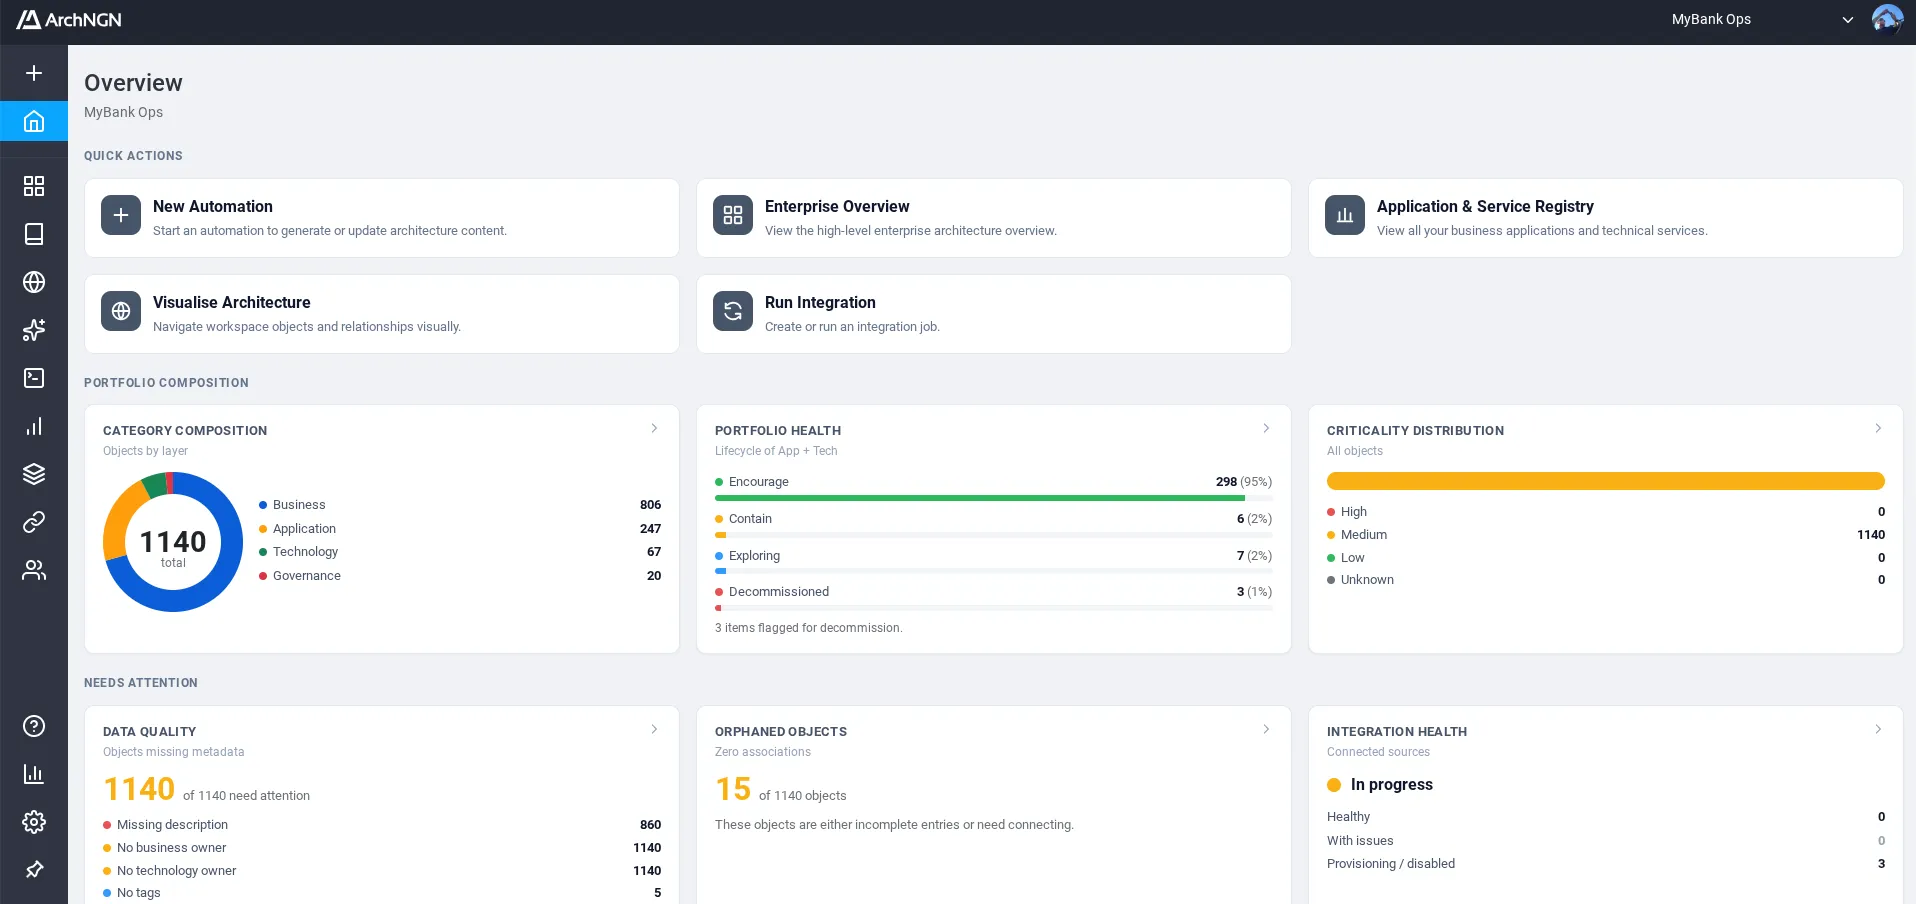Open the chain-link icon in the sidebar
This screenshot has height=904, width=1916.
point(34,522)
